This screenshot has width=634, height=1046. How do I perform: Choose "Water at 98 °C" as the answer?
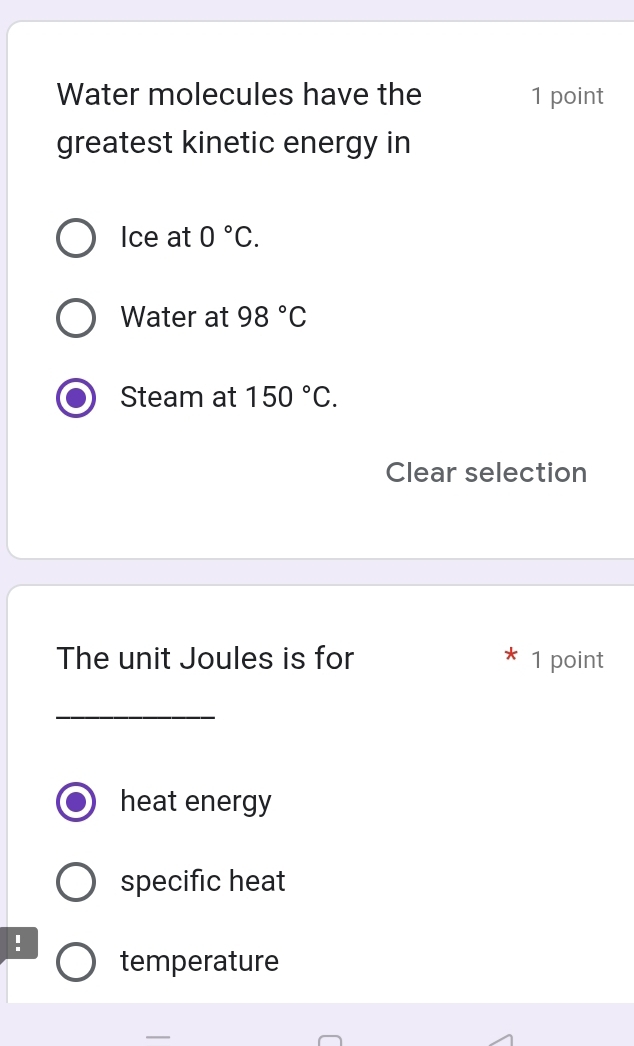click(76, 318)
